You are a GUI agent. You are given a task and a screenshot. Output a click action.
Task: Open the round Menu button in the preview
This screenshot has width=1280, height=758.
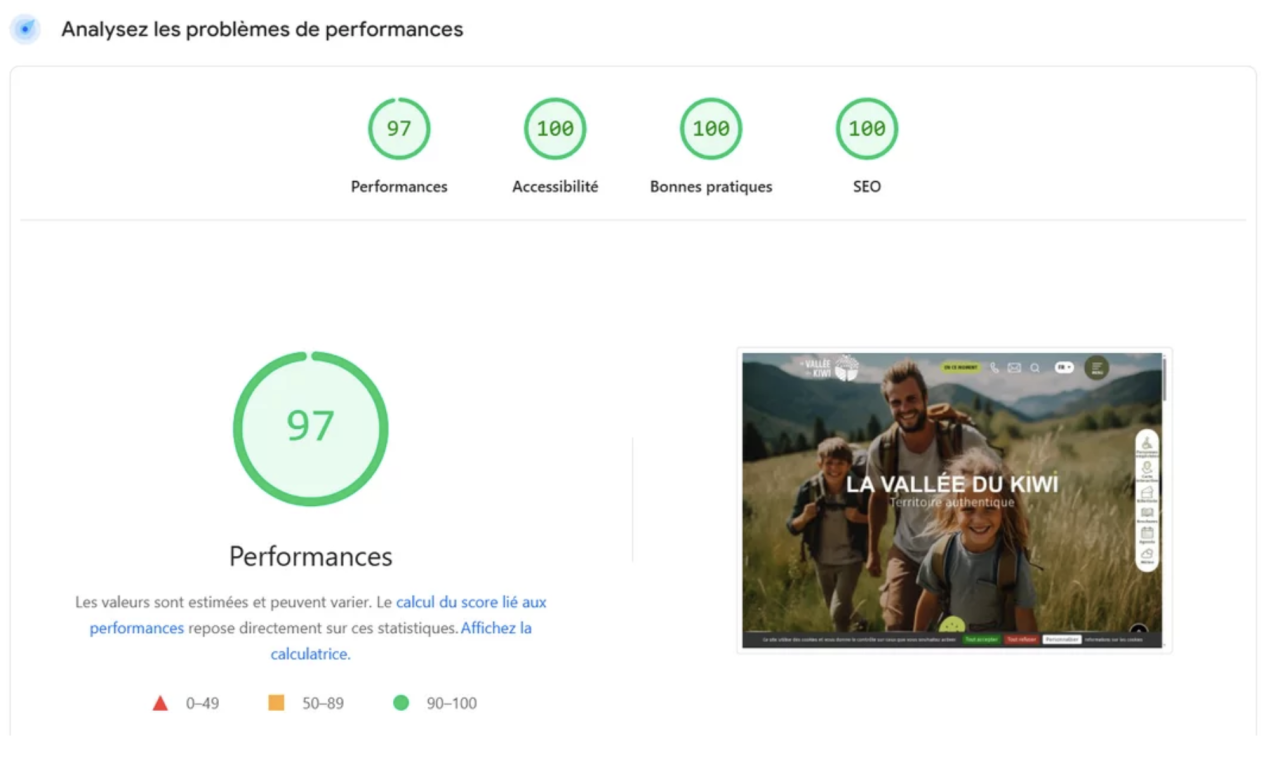1097,368
